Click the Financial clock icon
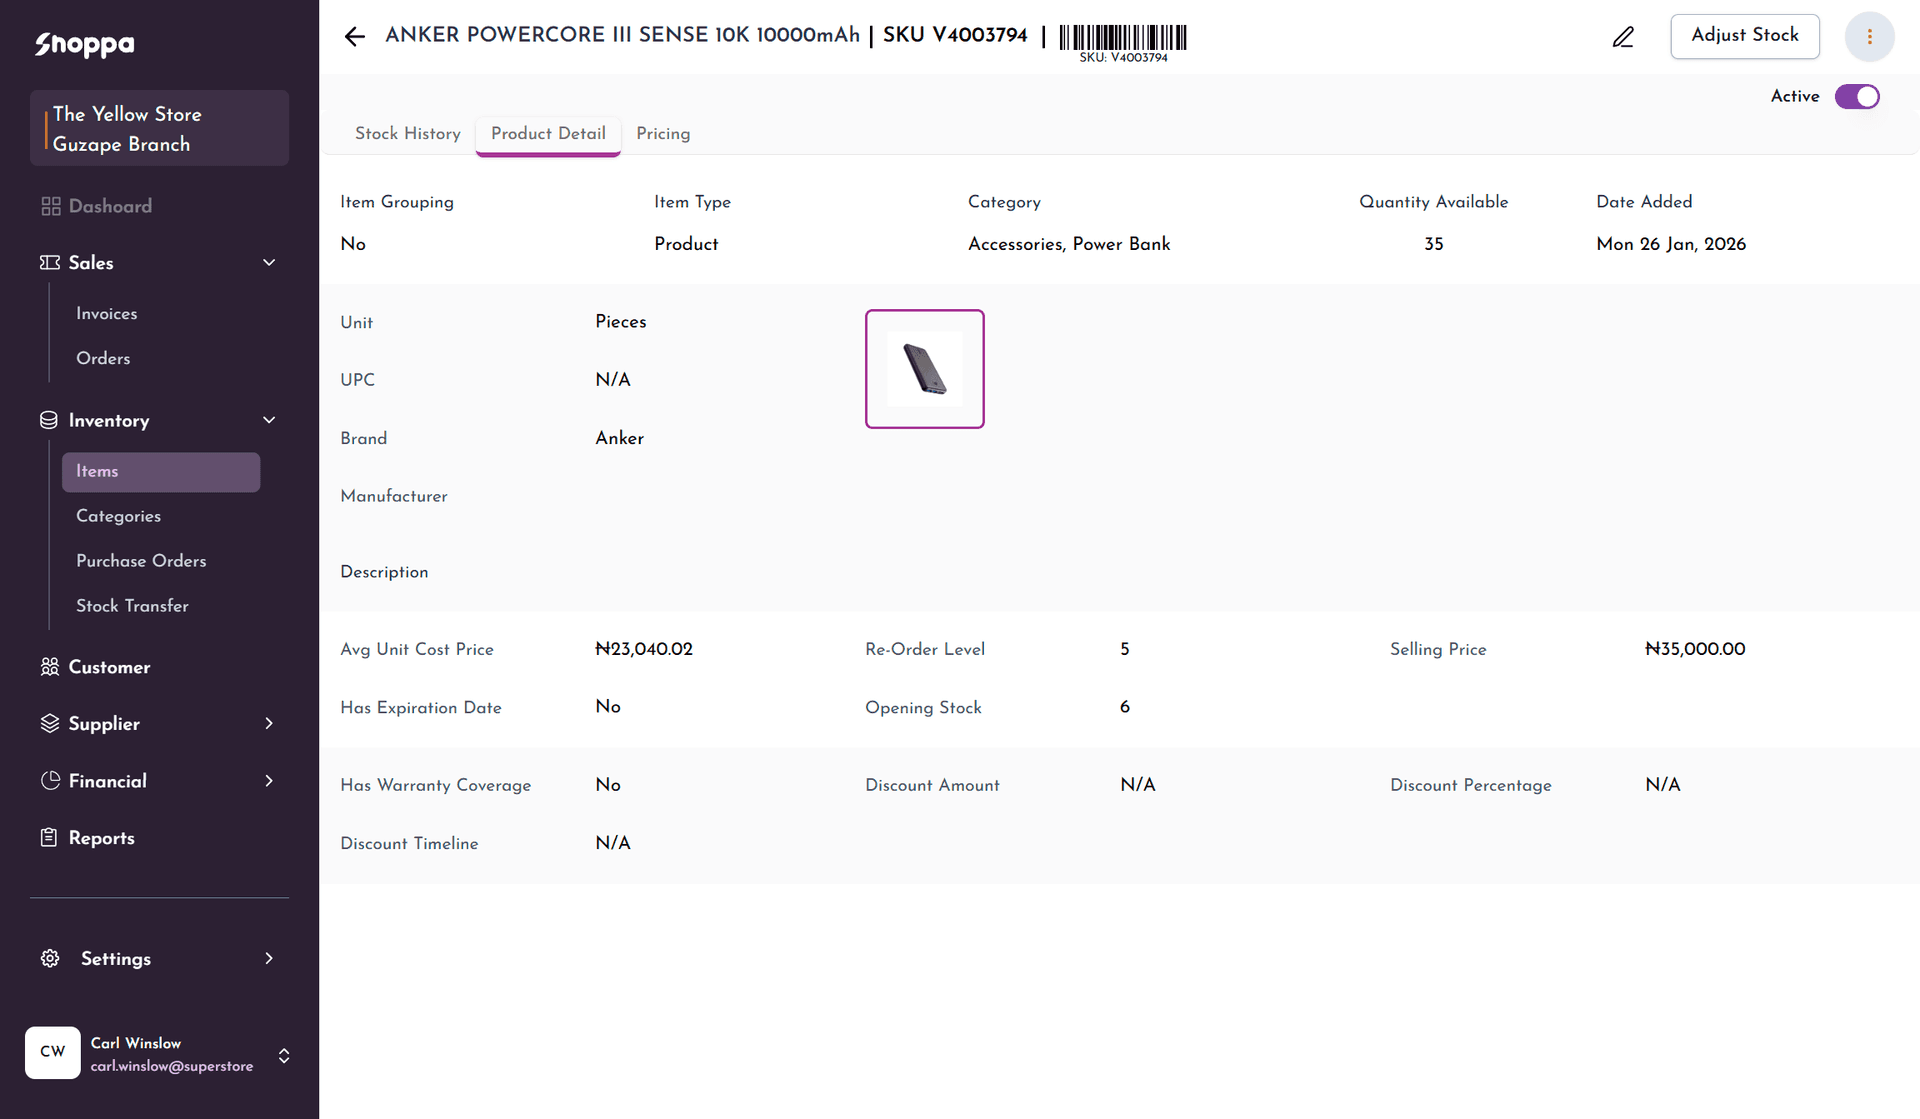Image resolution: width=1920 pixels, height=1119 pixels. (x=48, y=781)
